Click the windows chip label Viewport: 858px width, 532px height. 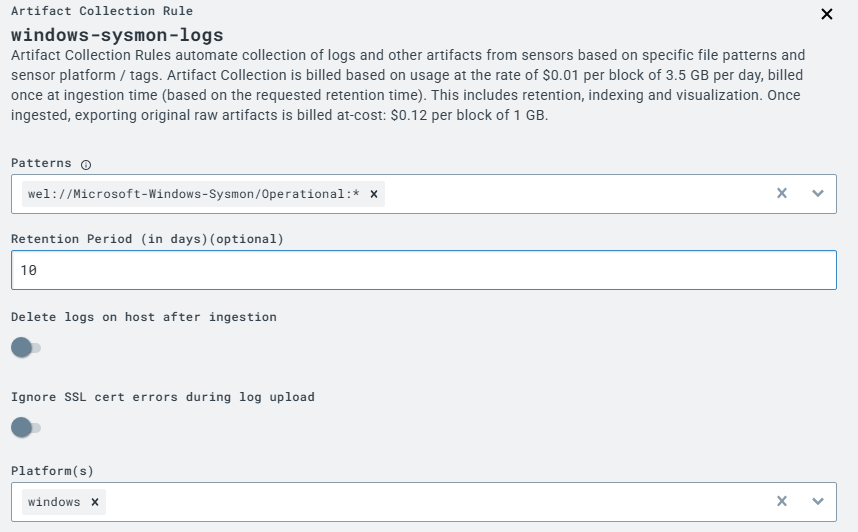(54, 502)
